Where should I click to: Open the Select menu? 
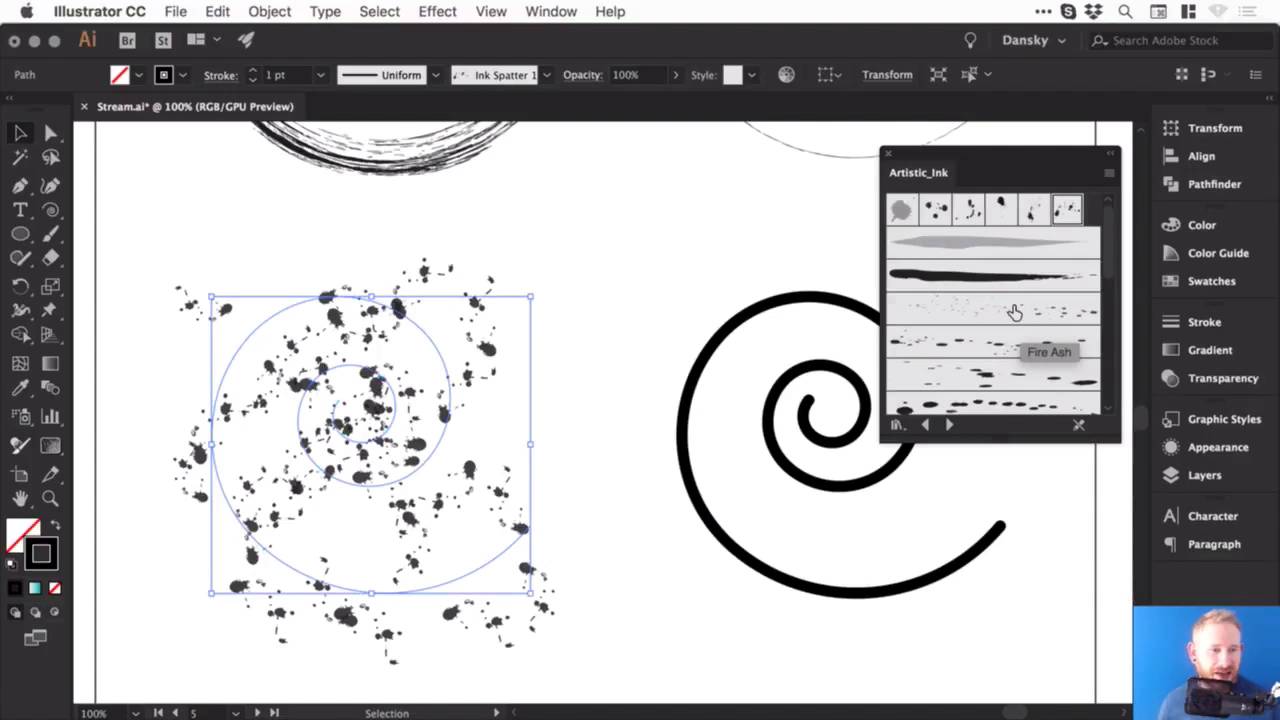coord(379,11)
